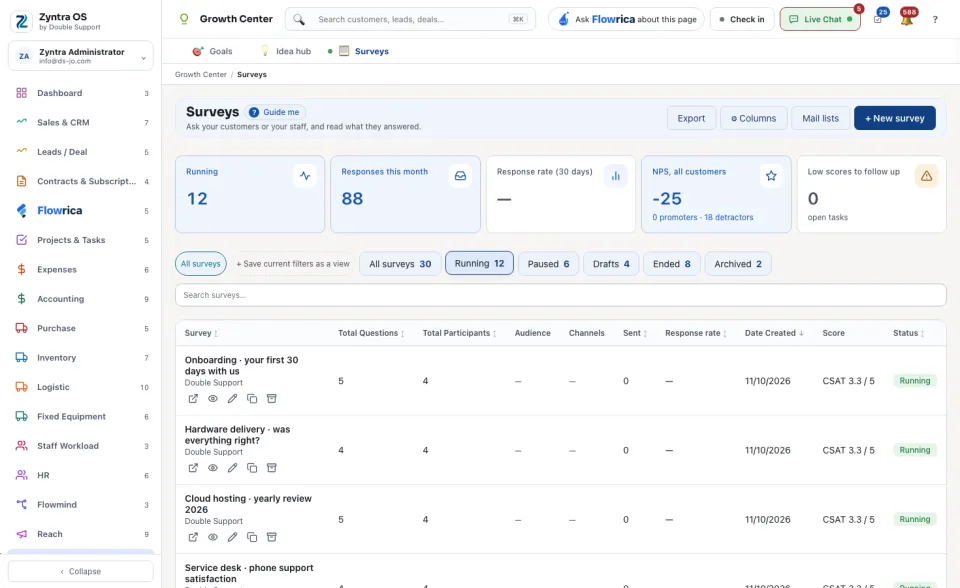Show the Cloud hosting survey using eye icon
The image size is (960, 588).
[212, 537]
